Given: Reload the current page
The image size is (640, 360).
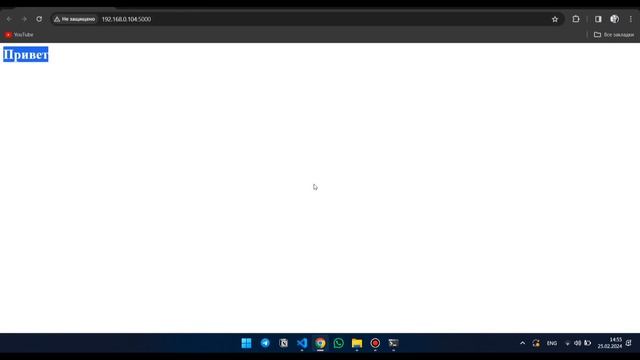Looking at the screenshot, I should [39, 19].
